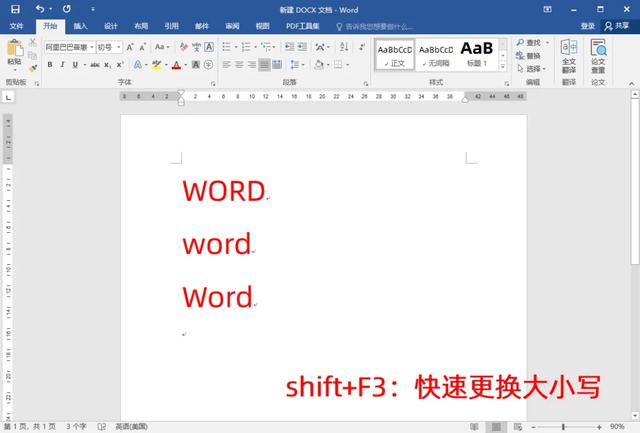Align text right
640x433 pixels.
click(x=252, y=64)
